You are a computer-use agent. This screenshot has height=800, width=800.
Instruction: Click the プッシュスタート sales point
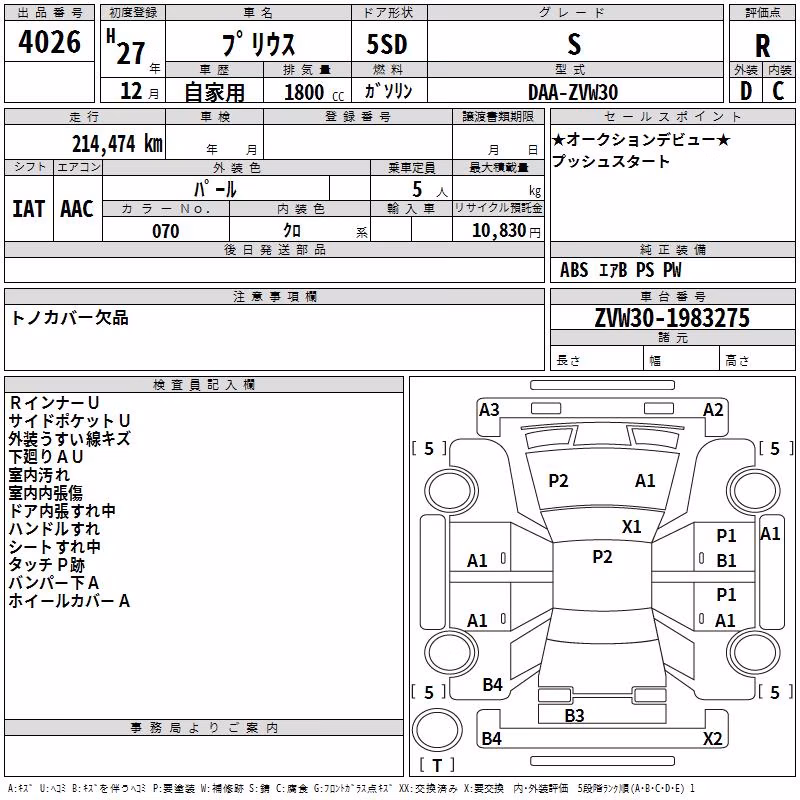point(611,161)
